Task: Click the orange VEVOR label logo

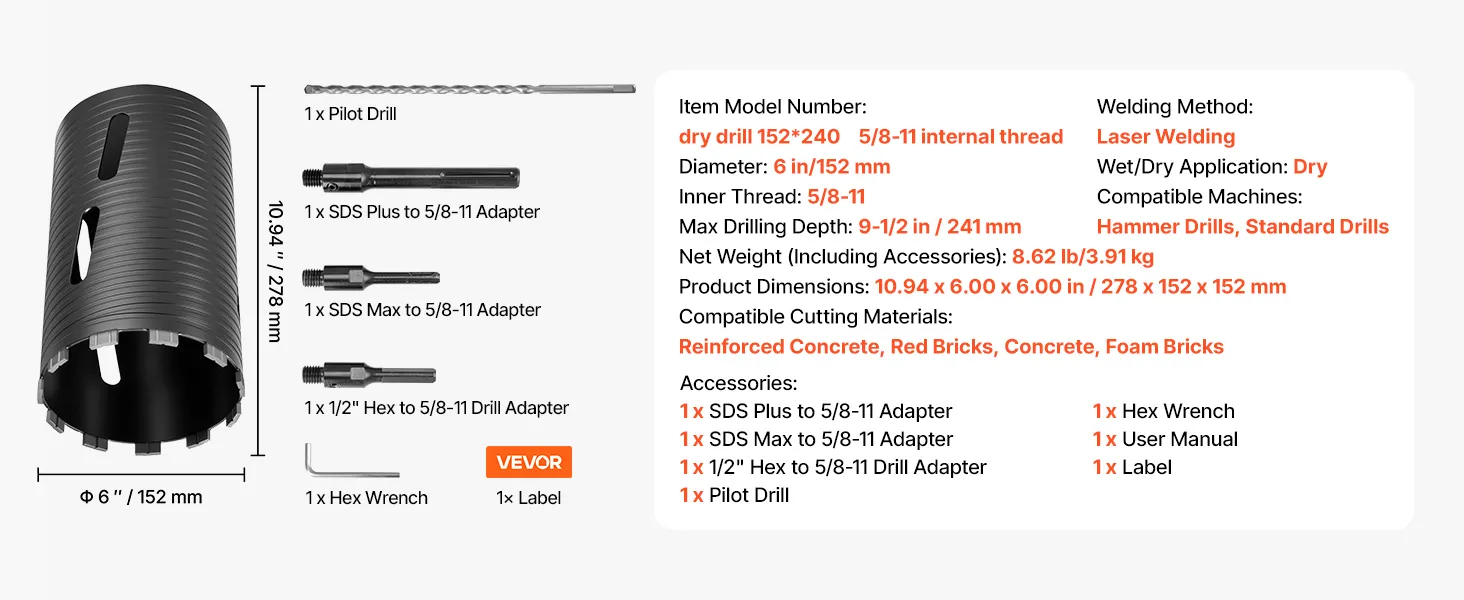Action: coord(529,462)
